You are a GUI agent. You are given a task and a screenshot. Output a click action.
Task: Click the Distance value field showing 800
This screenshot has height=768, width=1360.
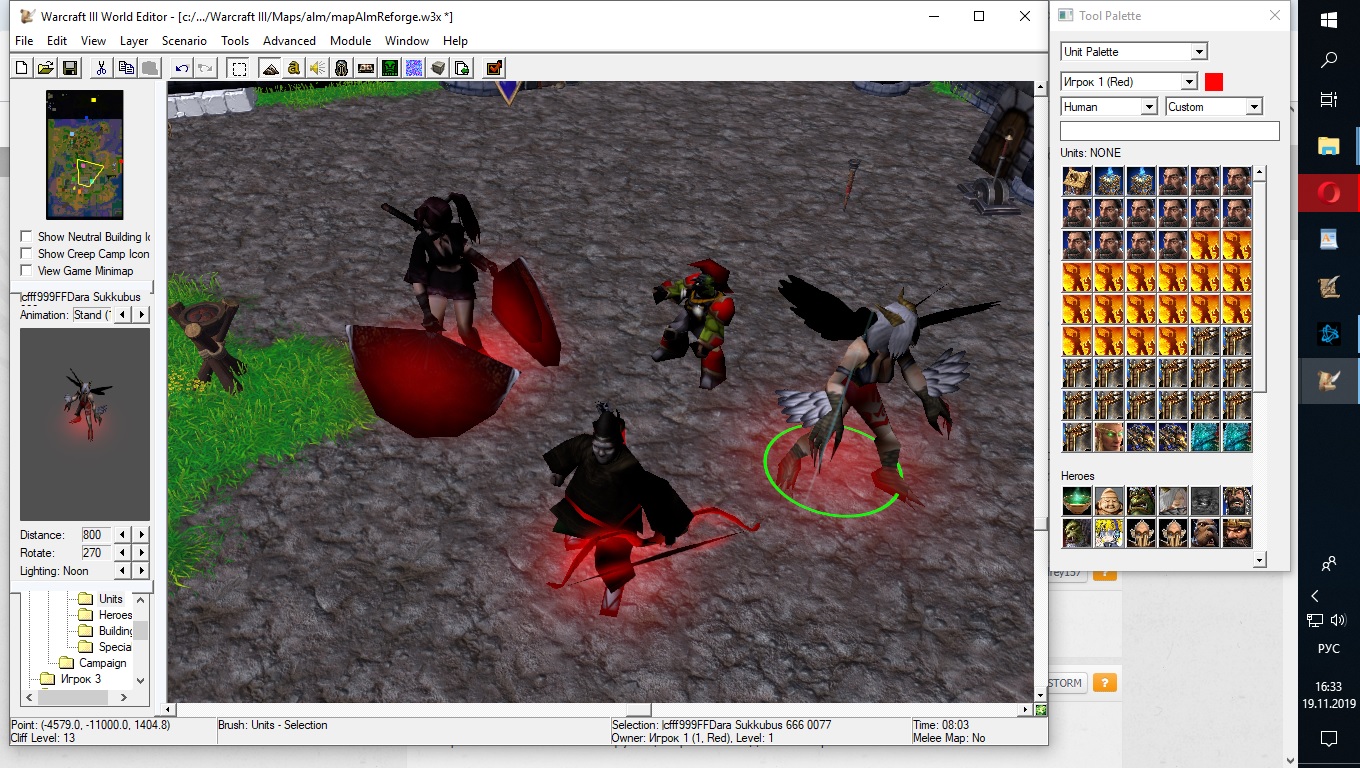click(x=96, y=535)
